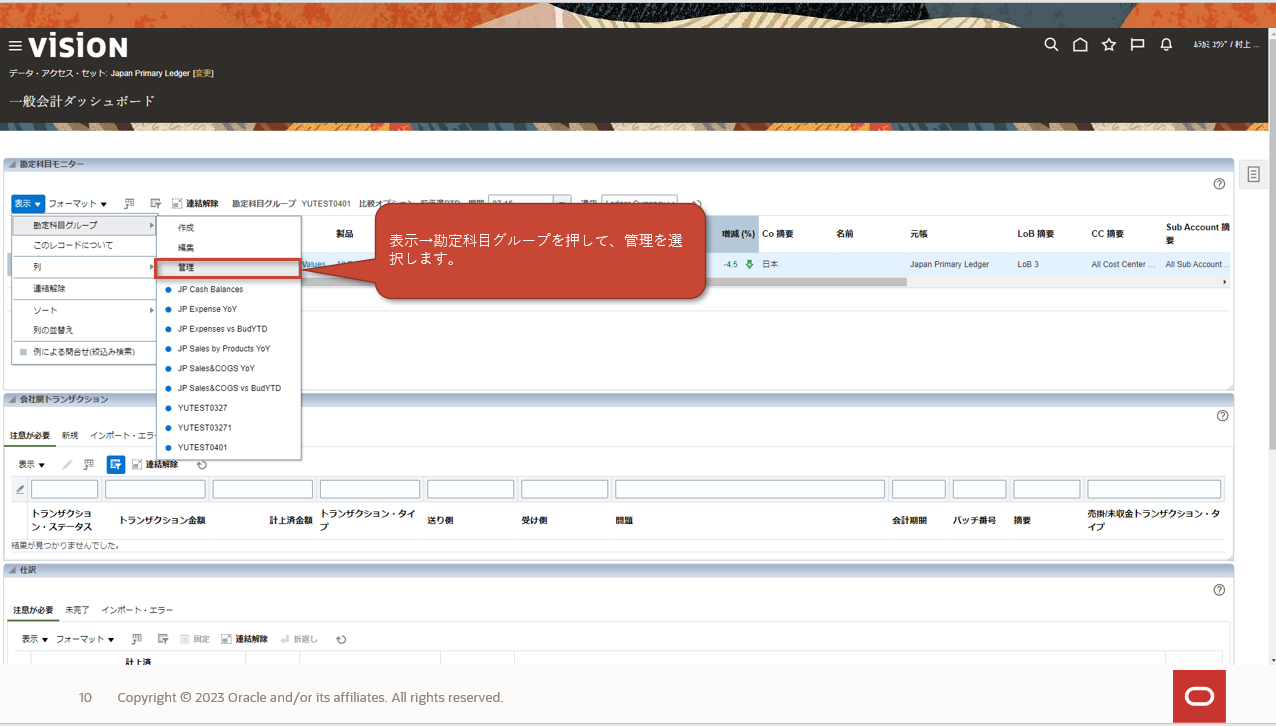Click the freeze icon in 会社間トランザクション toolbar
Viewport: 1276px width, 726px height.
(x=89, y=464)
